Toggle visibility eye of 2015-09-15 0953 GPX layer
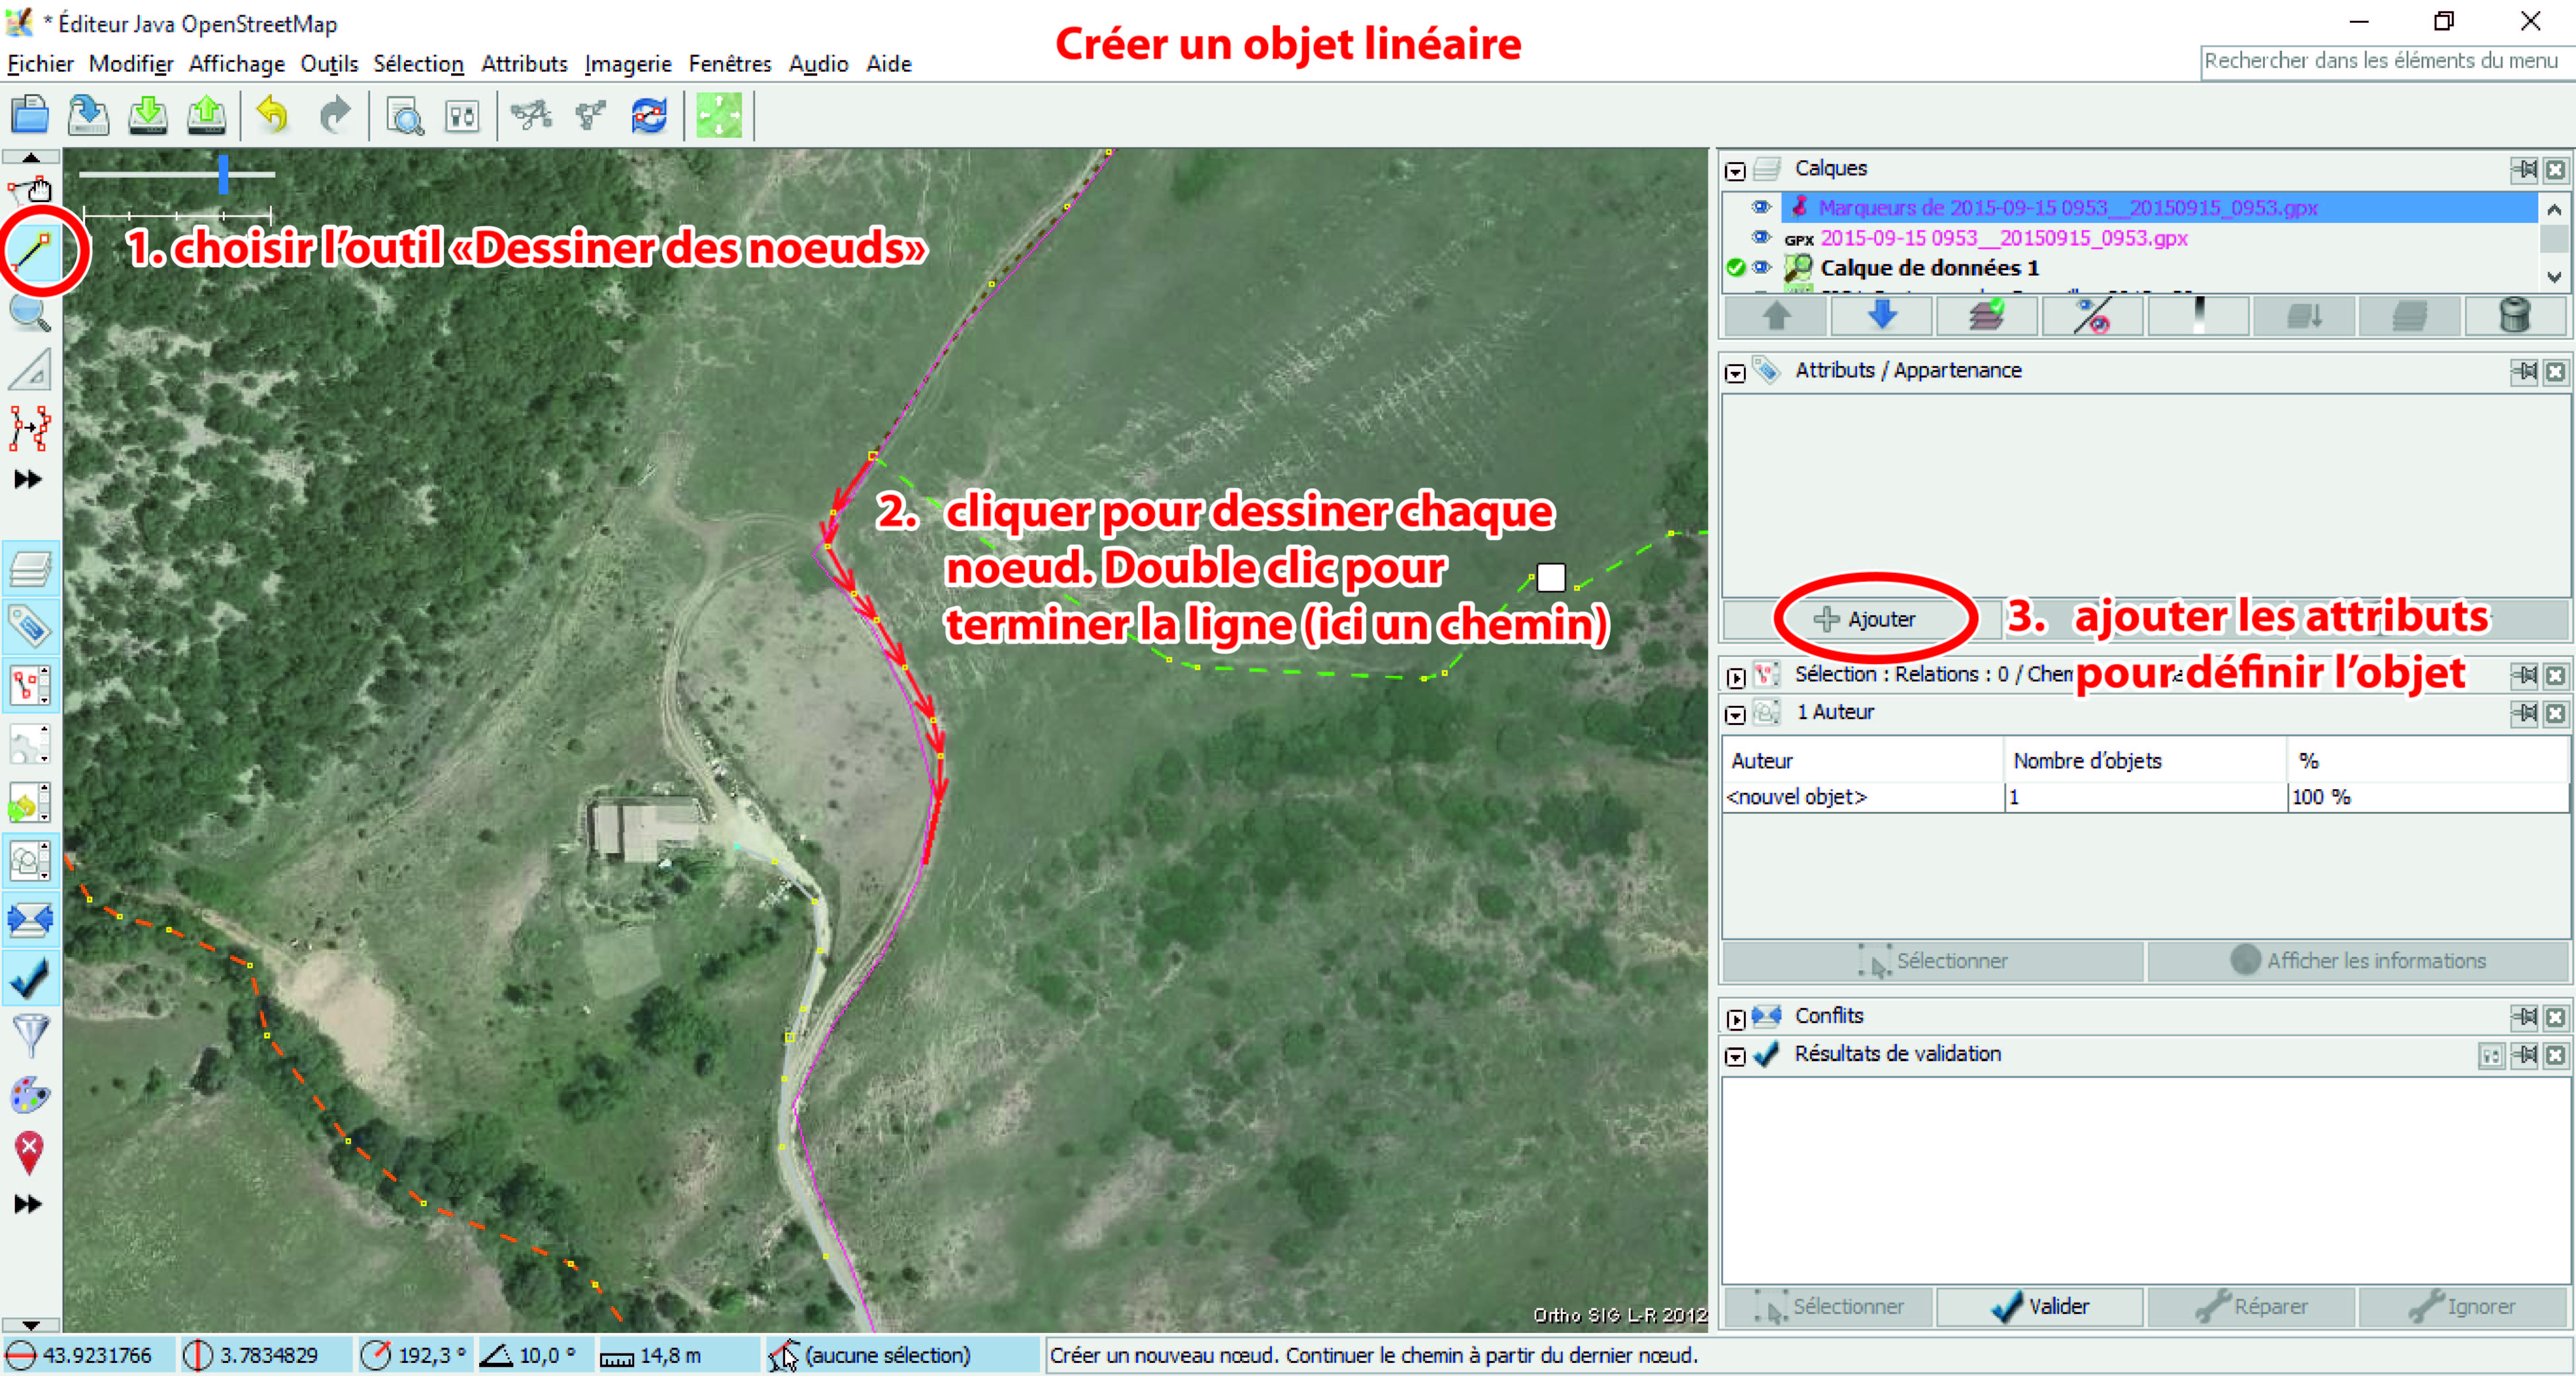This screenshot has width=2576, height=1376. click(1761, 237)
